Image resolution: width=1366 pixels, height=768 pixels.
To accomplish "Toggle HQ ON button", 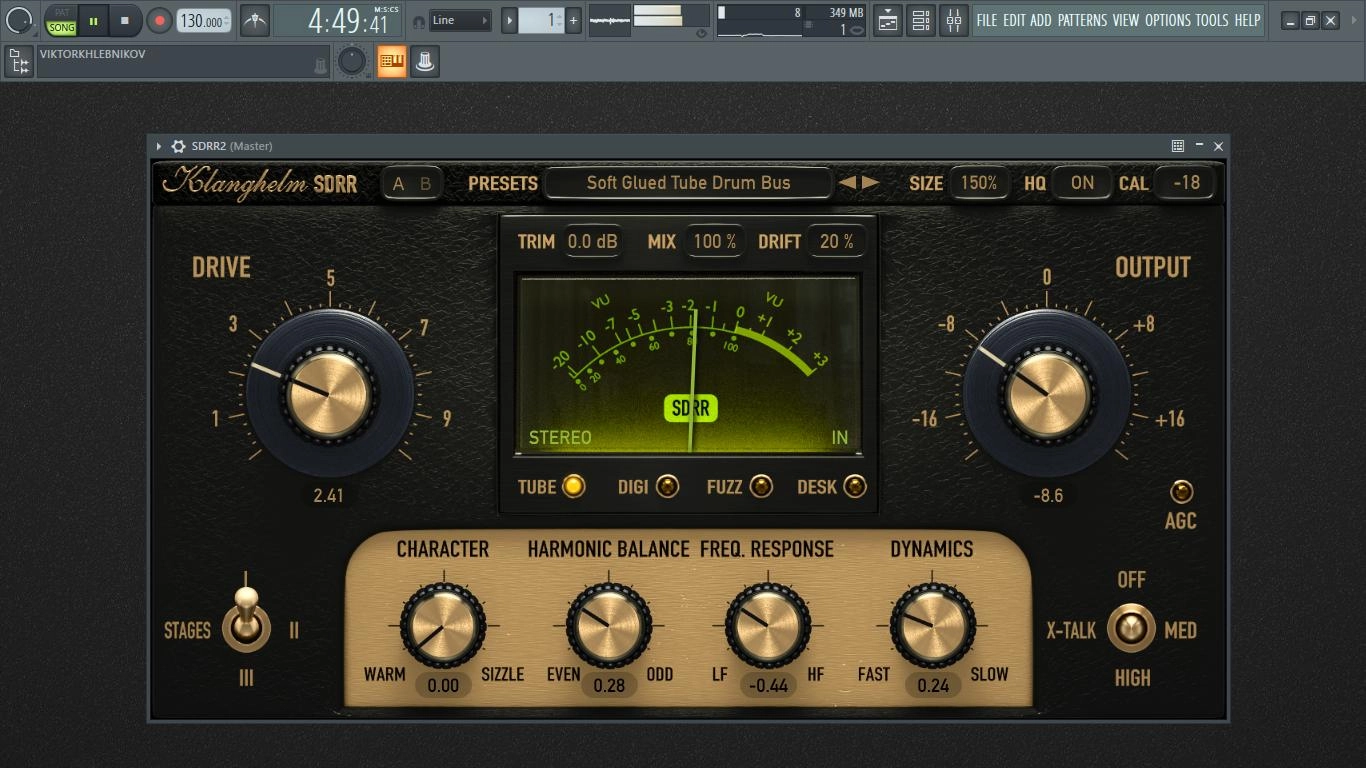I will click(x=1082, y=183).
